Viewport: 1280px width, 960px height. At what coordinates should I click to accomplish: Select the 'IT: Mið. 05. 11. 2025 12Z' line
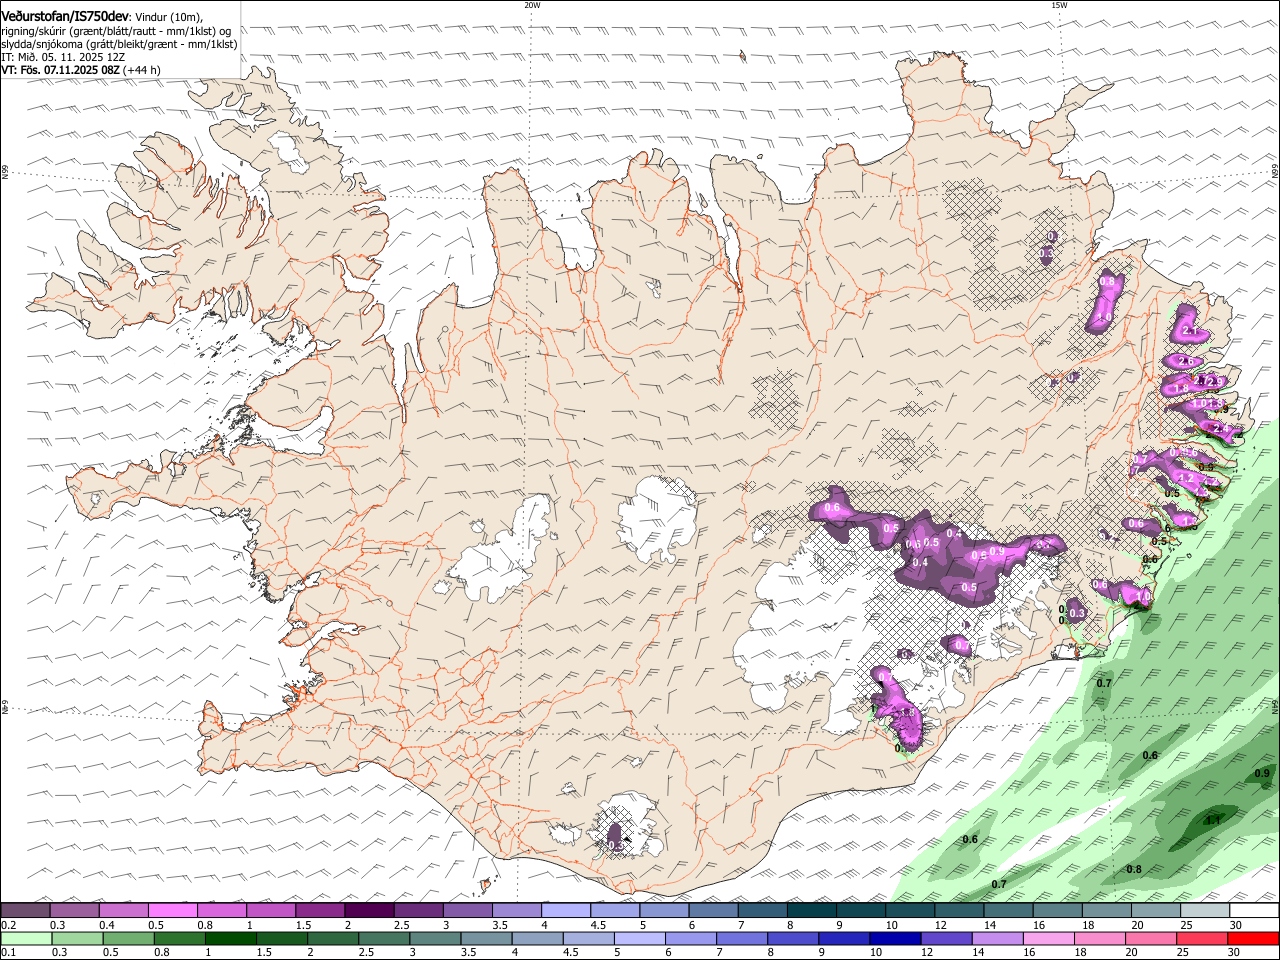63,57
